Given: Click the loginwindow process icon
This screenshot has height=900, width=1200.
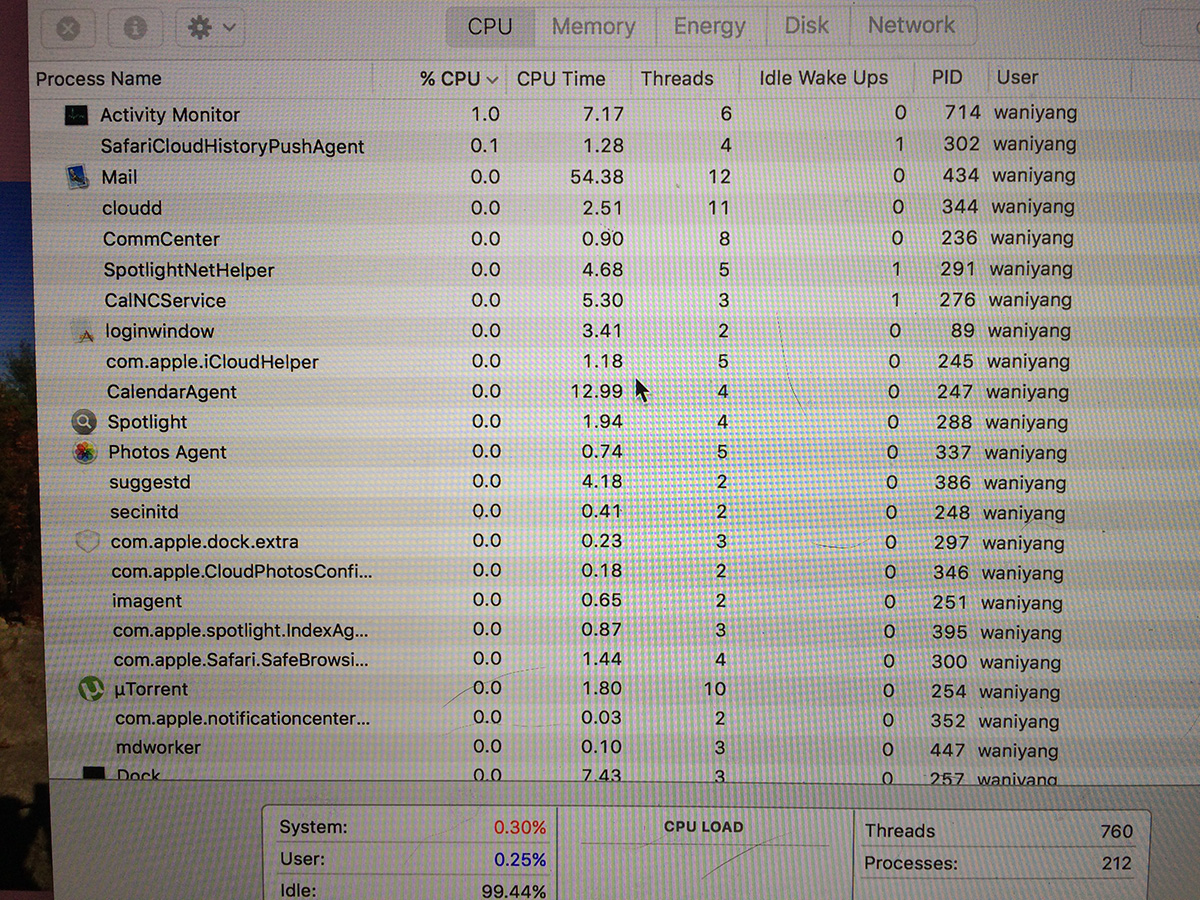Looking at the screenshot, I should pos(86,332).
